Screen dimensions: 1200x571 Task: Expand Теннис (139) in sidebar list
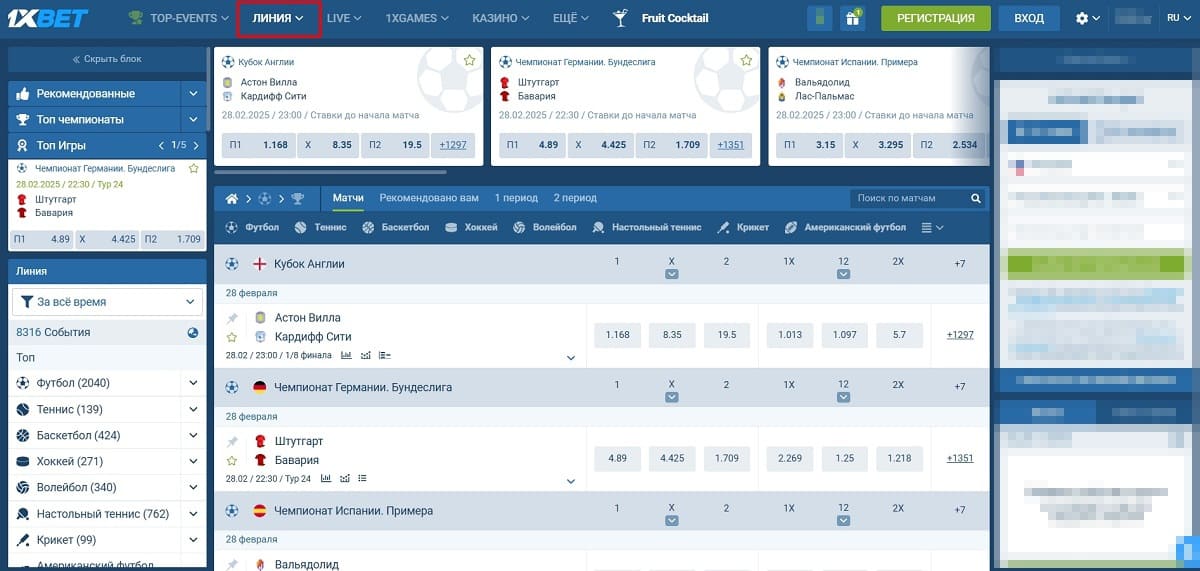coord(193,409)
